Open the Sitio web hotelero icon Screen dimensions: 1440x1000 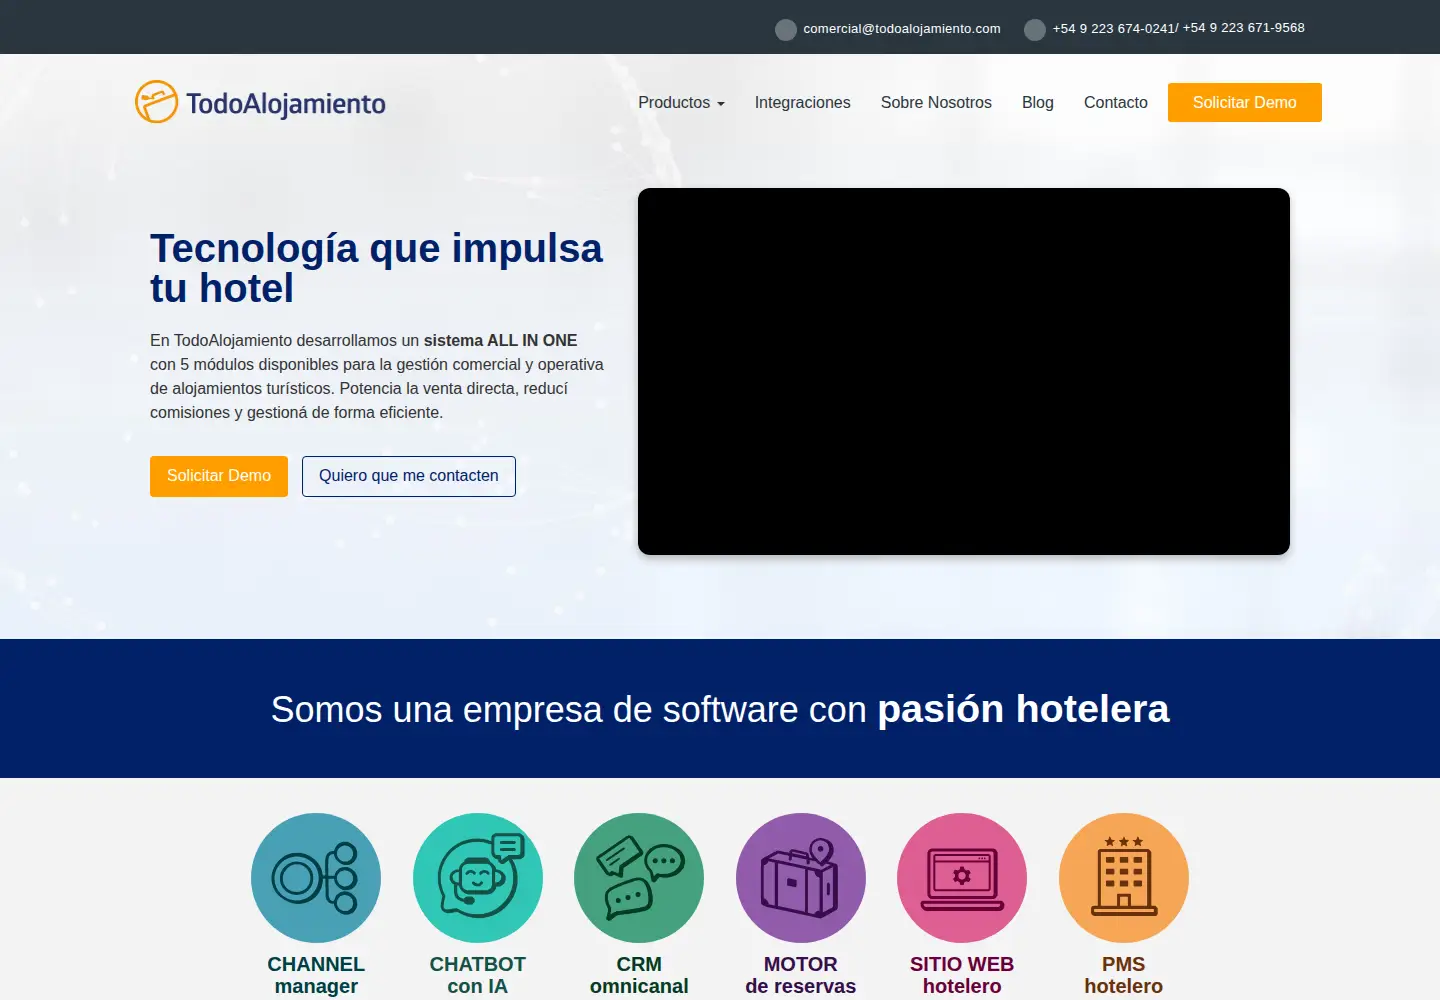962,878
